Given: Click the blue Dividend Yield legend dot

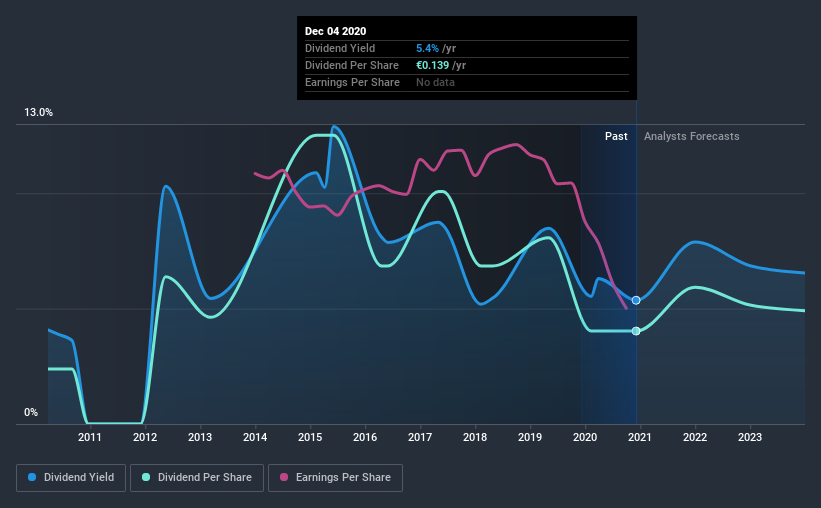Looking at the screenshot, I should tap(32, 477).
